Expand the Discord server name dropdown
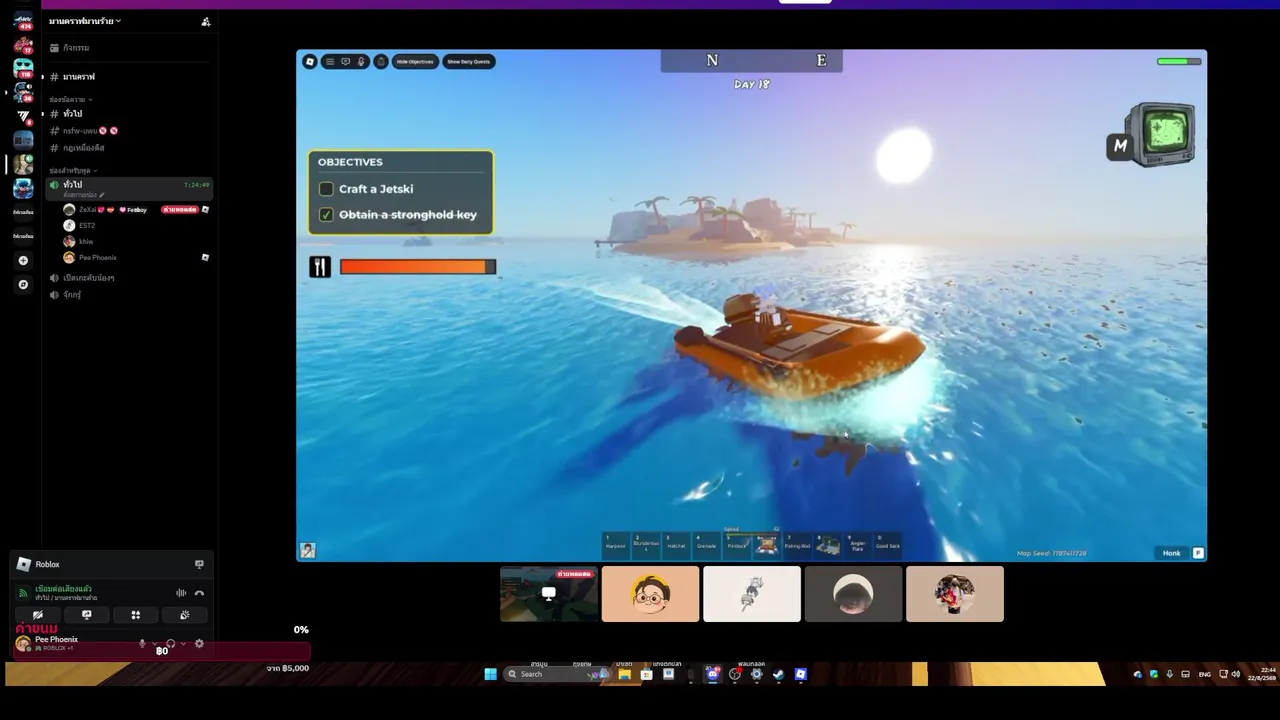Viewport: 1280px width, 720px height. (x=85, y=21)
